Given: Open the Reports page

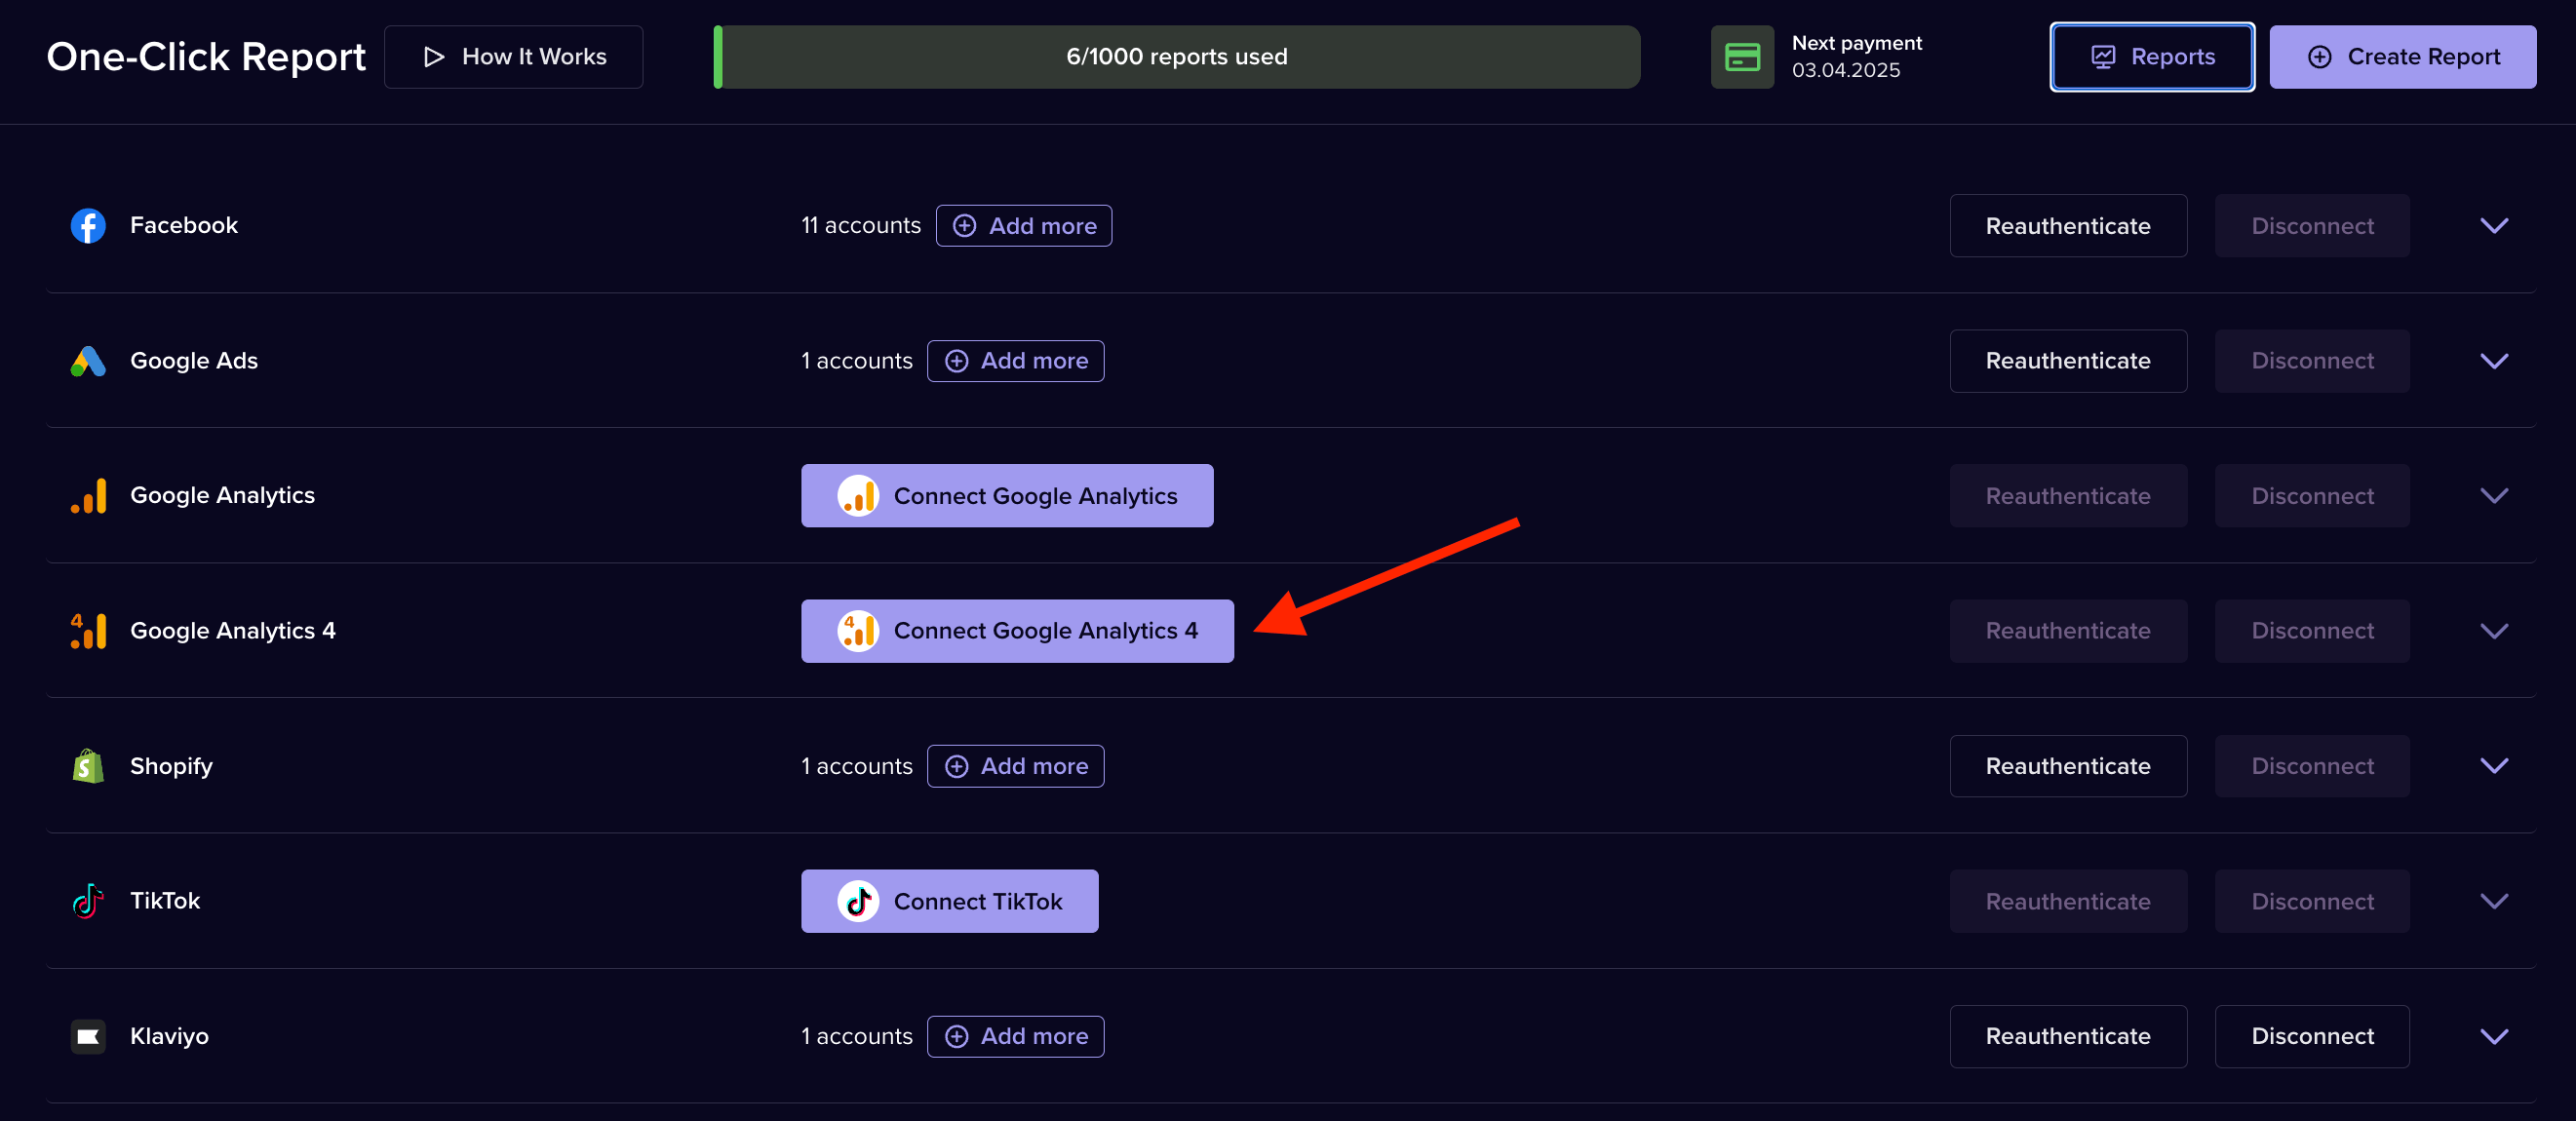Looking at the screenshot, I should [2152, 57].
